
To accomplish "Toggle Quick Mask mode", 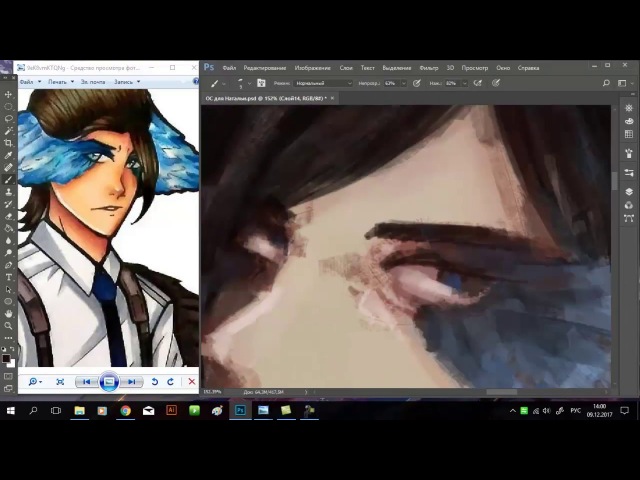I will click(x=8, y=376).
